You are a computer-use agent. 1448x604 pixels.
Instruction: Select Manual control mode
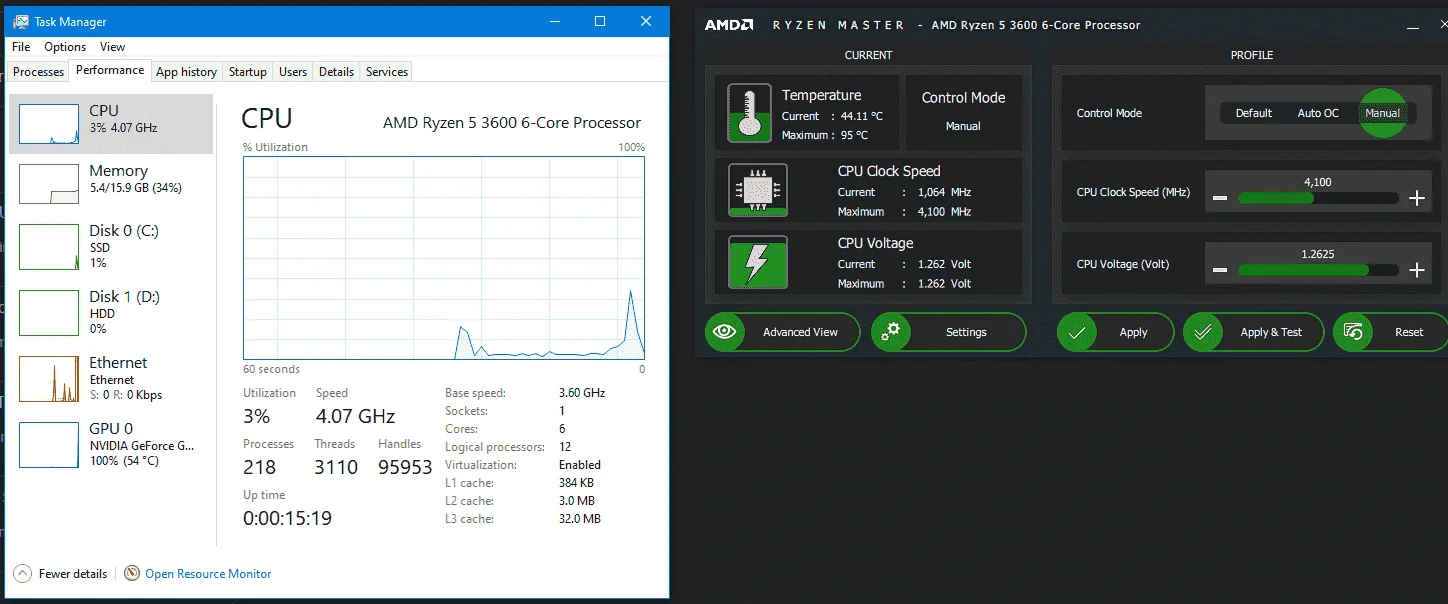click(1383, 113)
